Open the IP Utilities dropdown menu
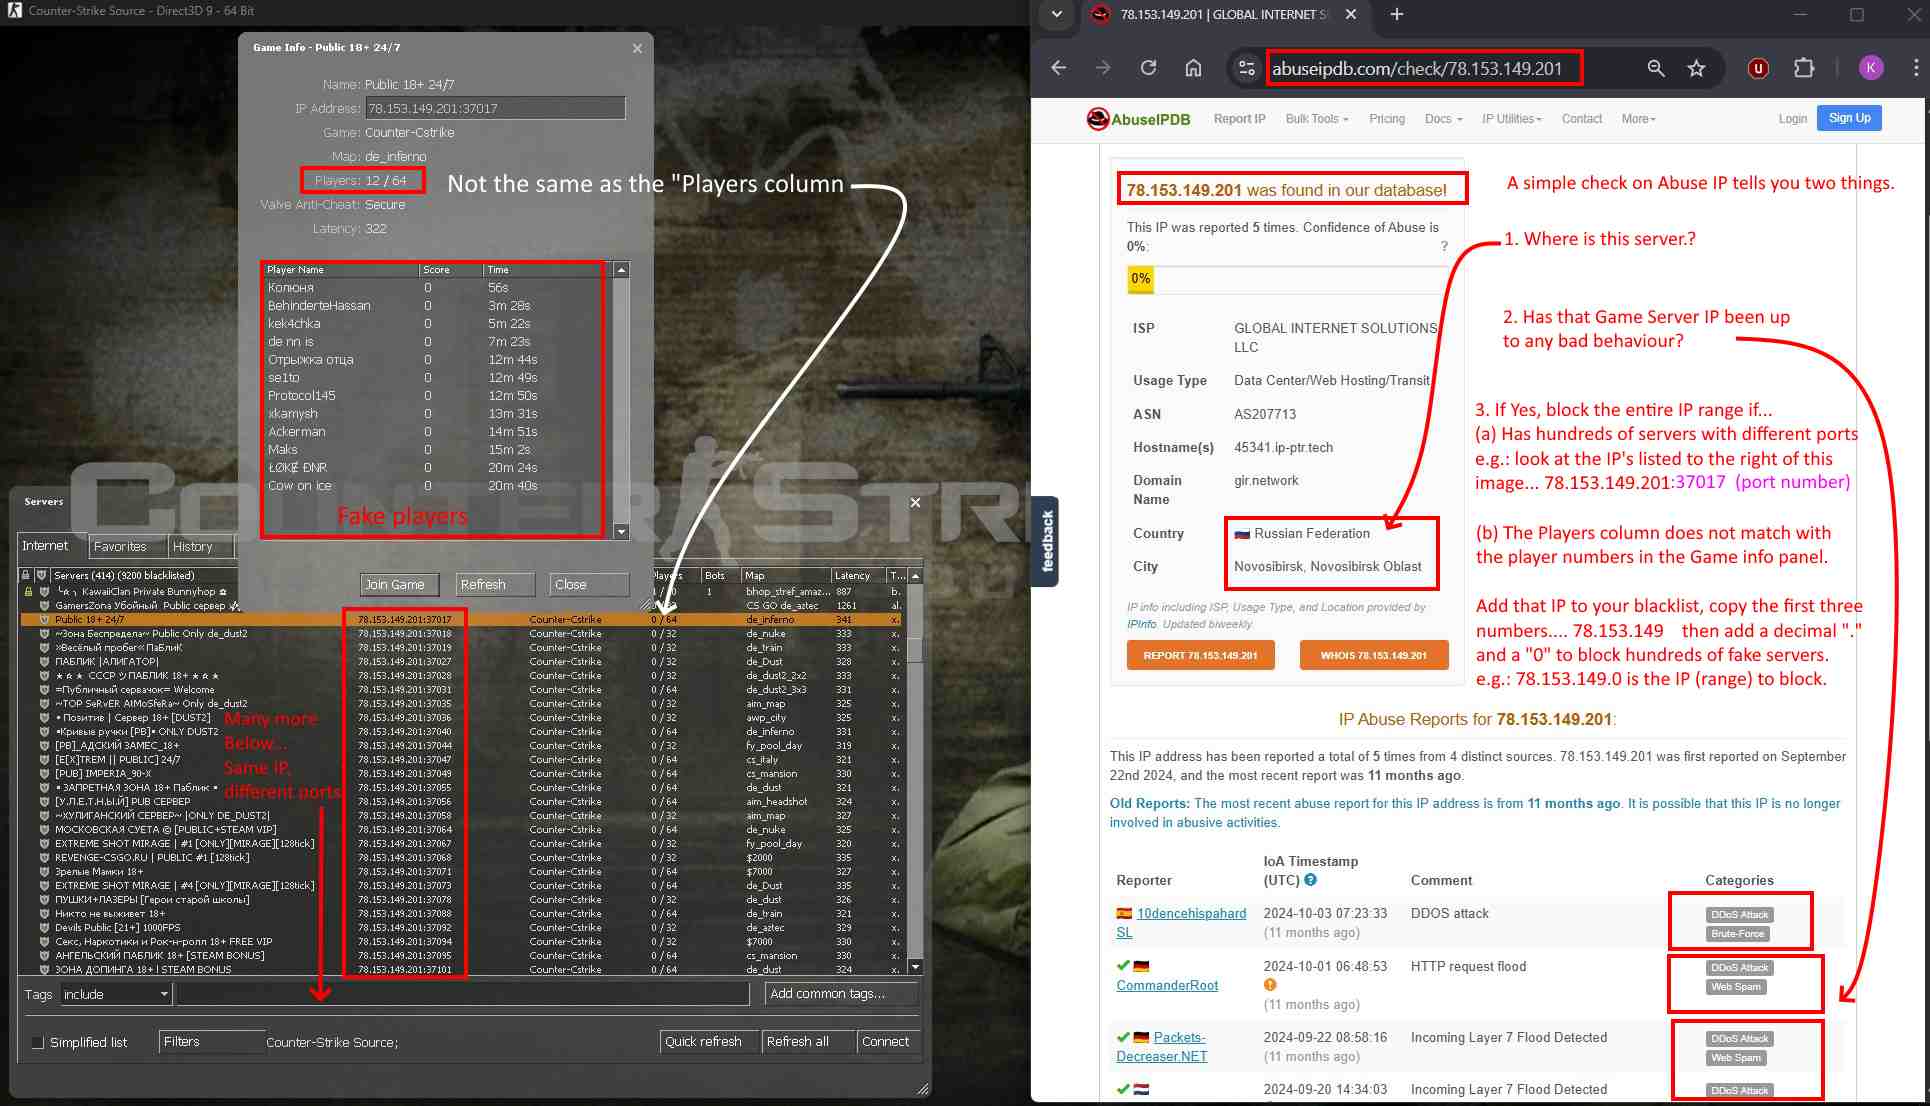This screenshot has height=1106, width=1930. [x=1511, y=119]
